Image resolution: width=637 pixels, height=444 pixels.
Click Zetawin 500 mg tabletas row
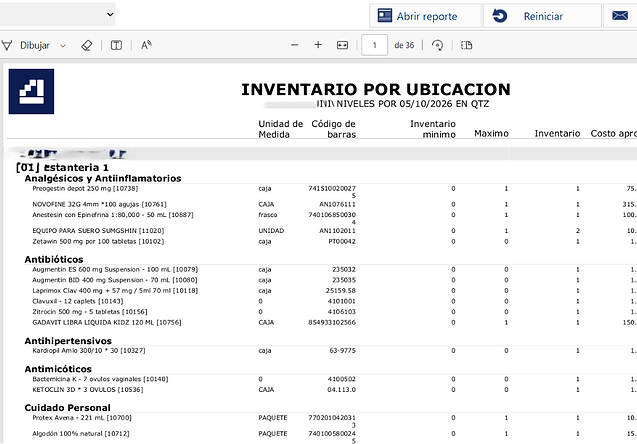[98, 241]
